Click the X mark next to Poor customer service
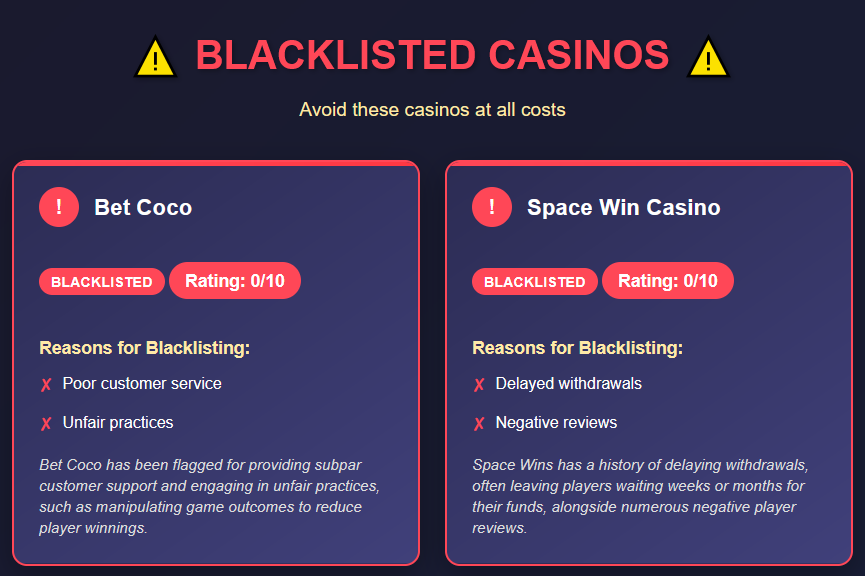865x576 pixels. 46,385
